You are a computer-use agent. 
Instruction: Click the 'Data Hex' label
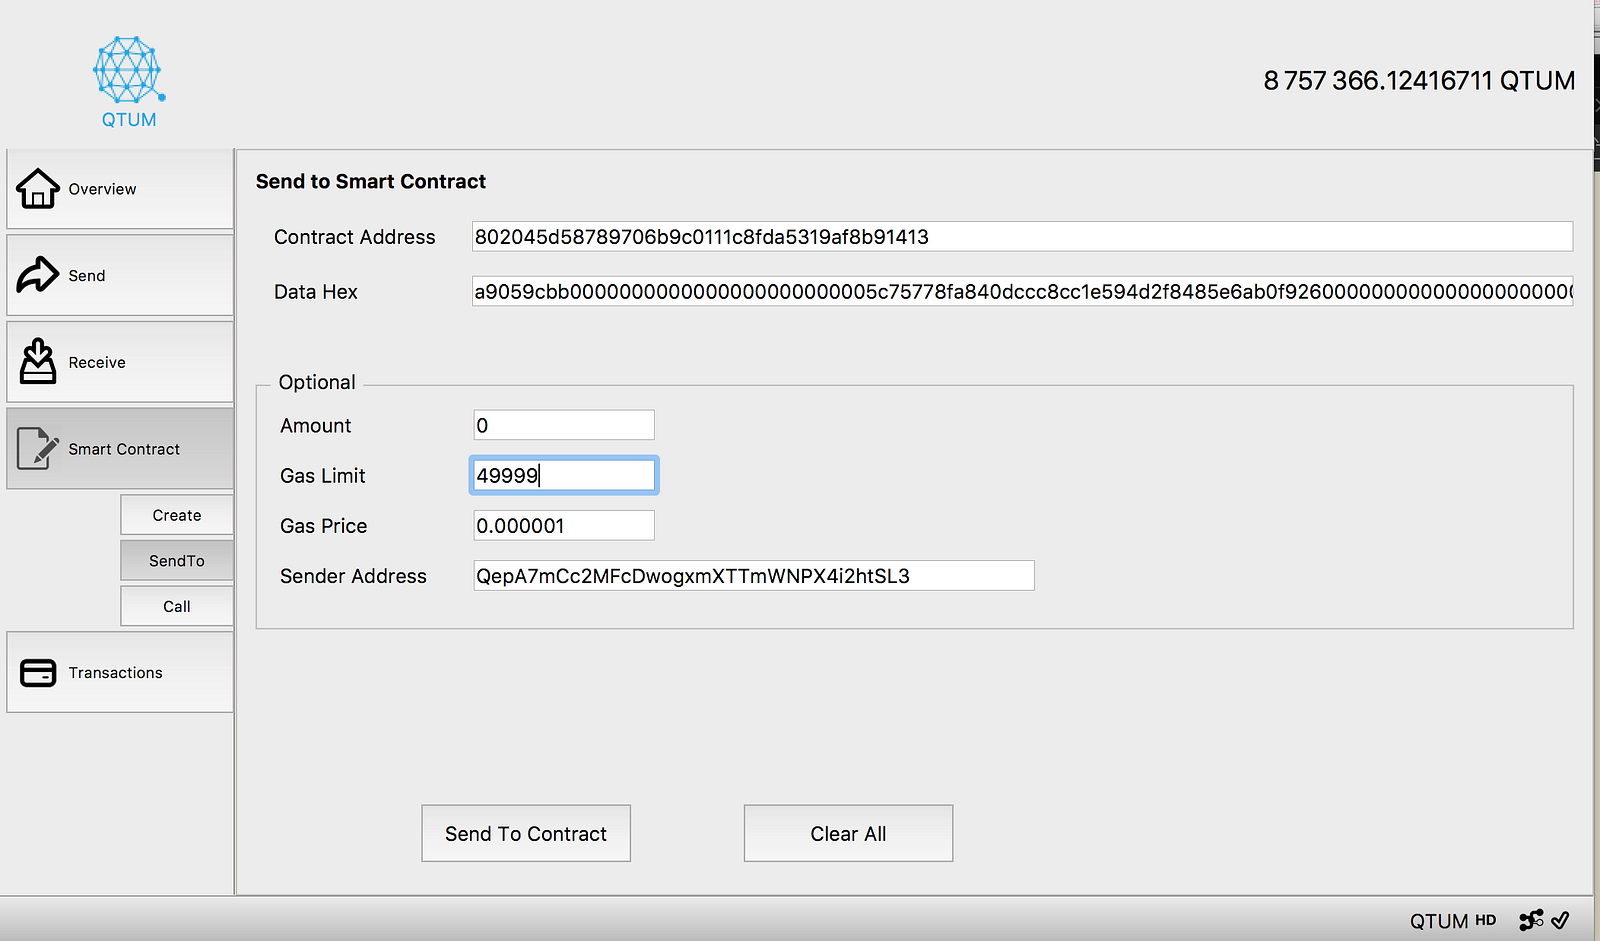click(x=316, y=292)
